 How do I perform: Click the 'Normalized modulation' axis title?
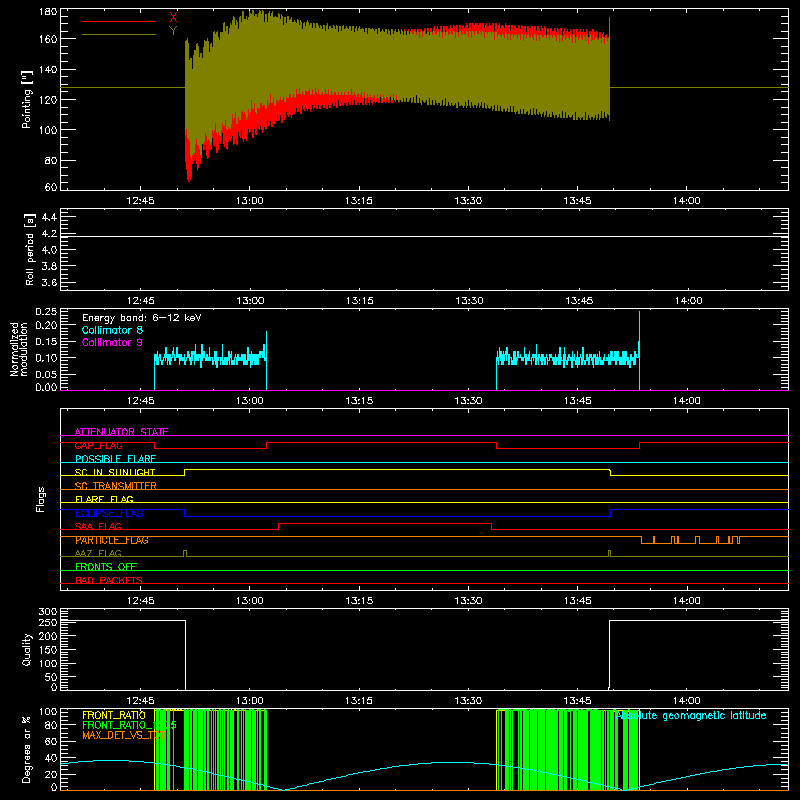point(19,349)
